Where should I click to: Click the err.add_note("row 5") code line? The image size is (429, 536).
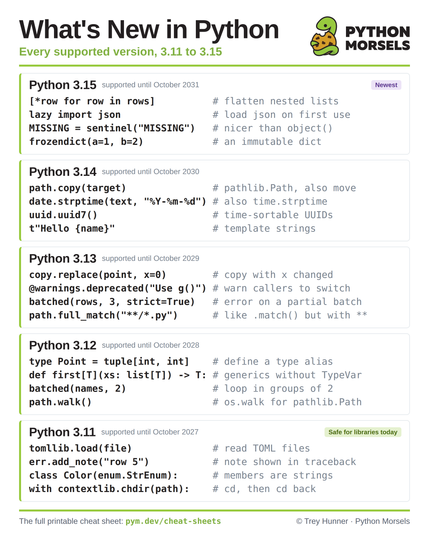[x=89, y=462]
